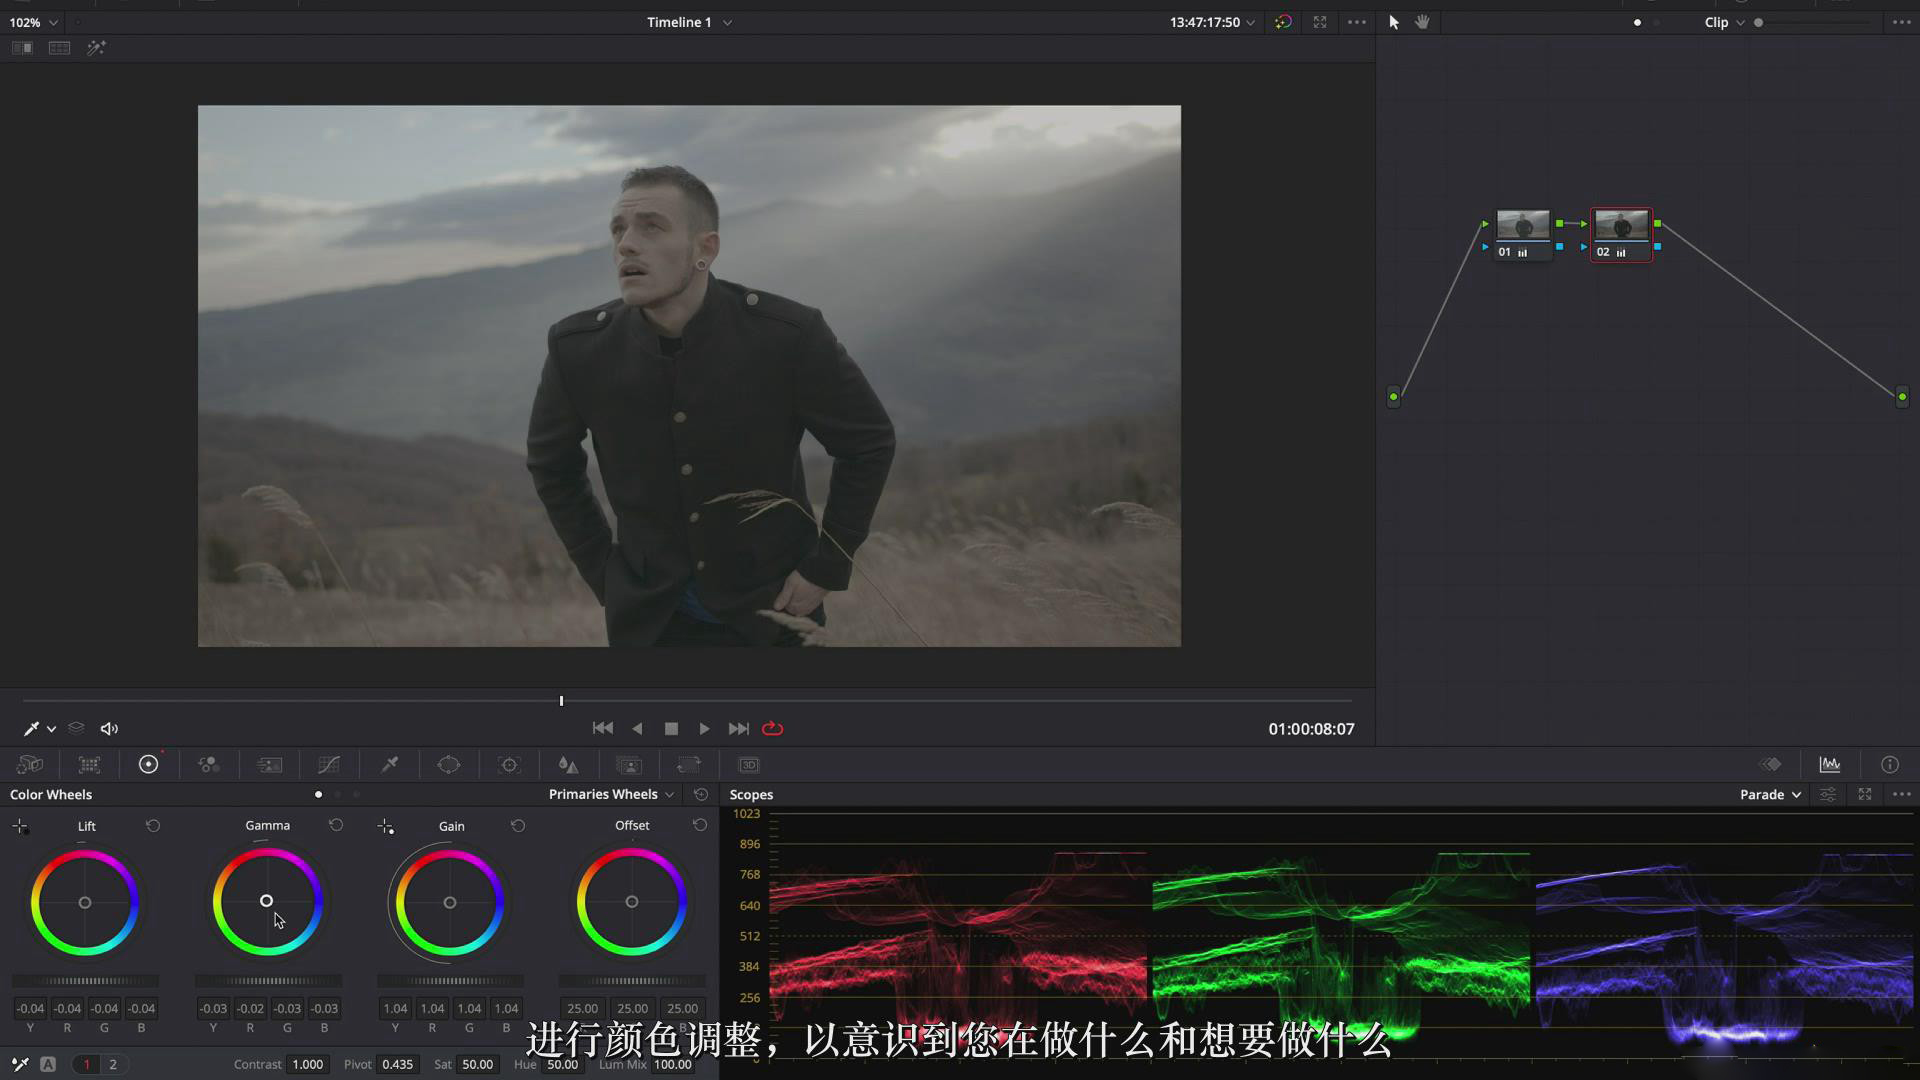Reset the Gamma wheel

(x=336, y=825)
